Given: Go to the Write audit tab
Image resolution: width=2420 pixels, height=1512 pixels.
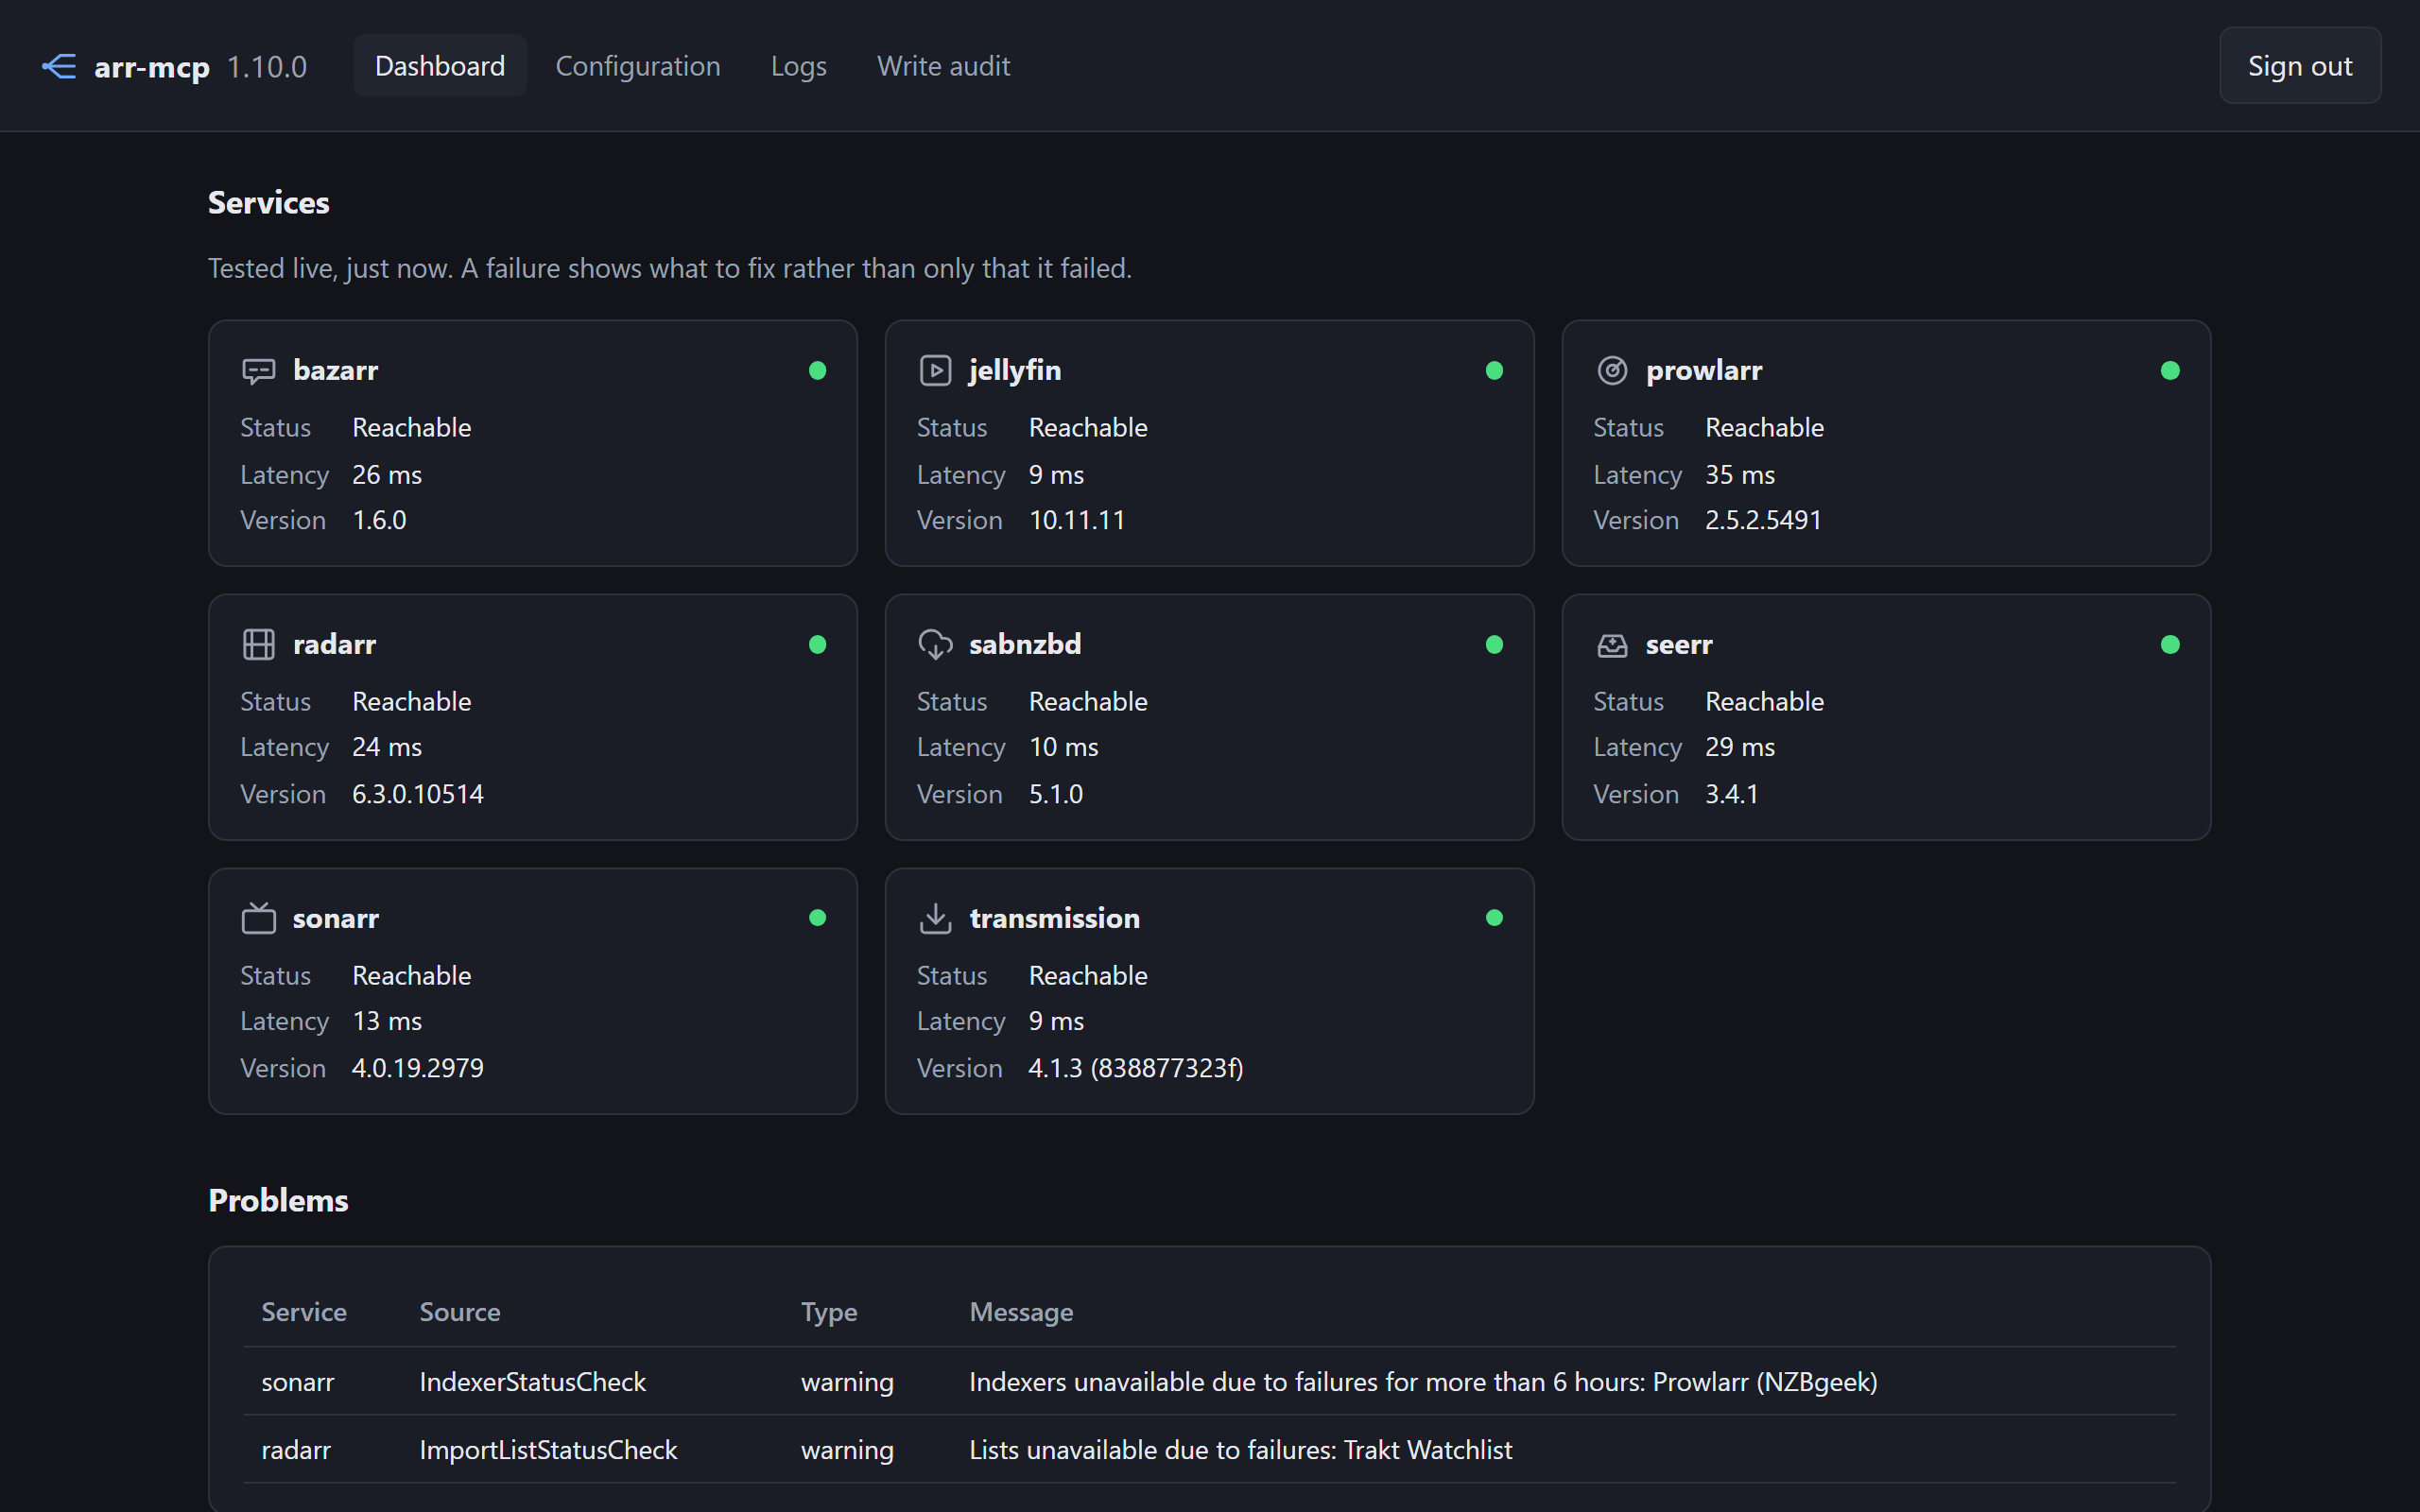Looking at the screenshot, I should tap(943, 66).
